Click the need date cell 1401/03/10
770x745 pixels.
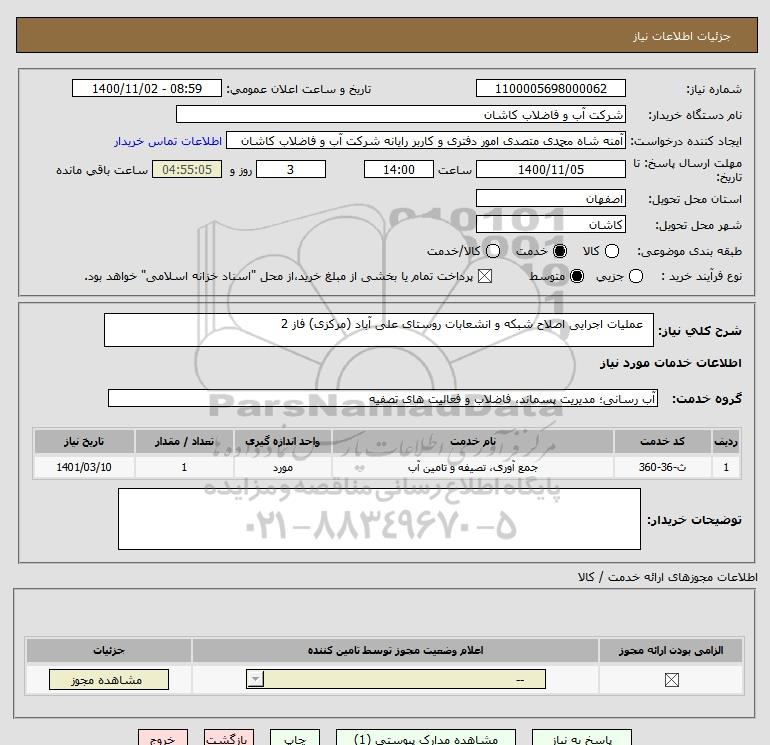(x=84, y=467)
